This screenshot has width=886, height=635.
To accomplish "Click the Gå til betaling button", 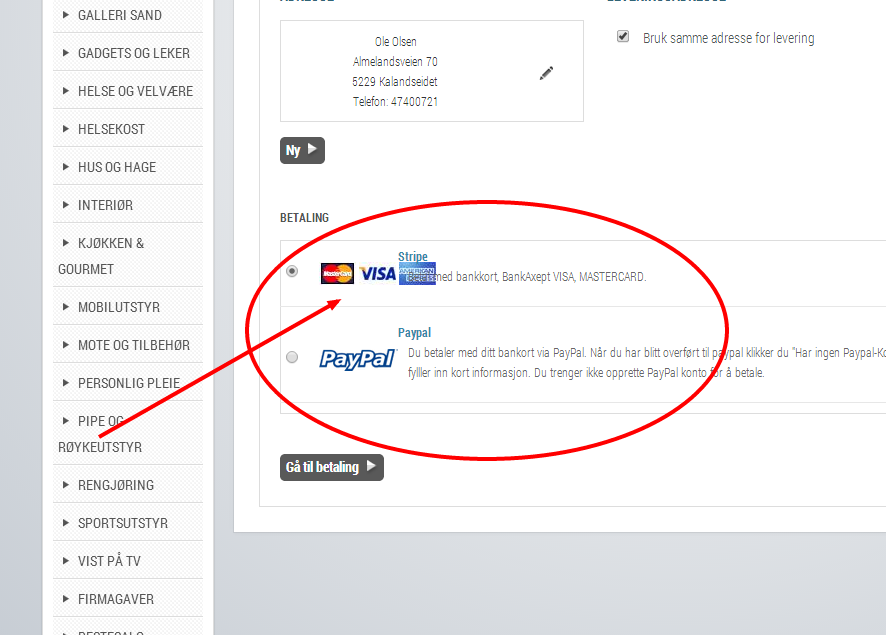I will coord(332,467).
